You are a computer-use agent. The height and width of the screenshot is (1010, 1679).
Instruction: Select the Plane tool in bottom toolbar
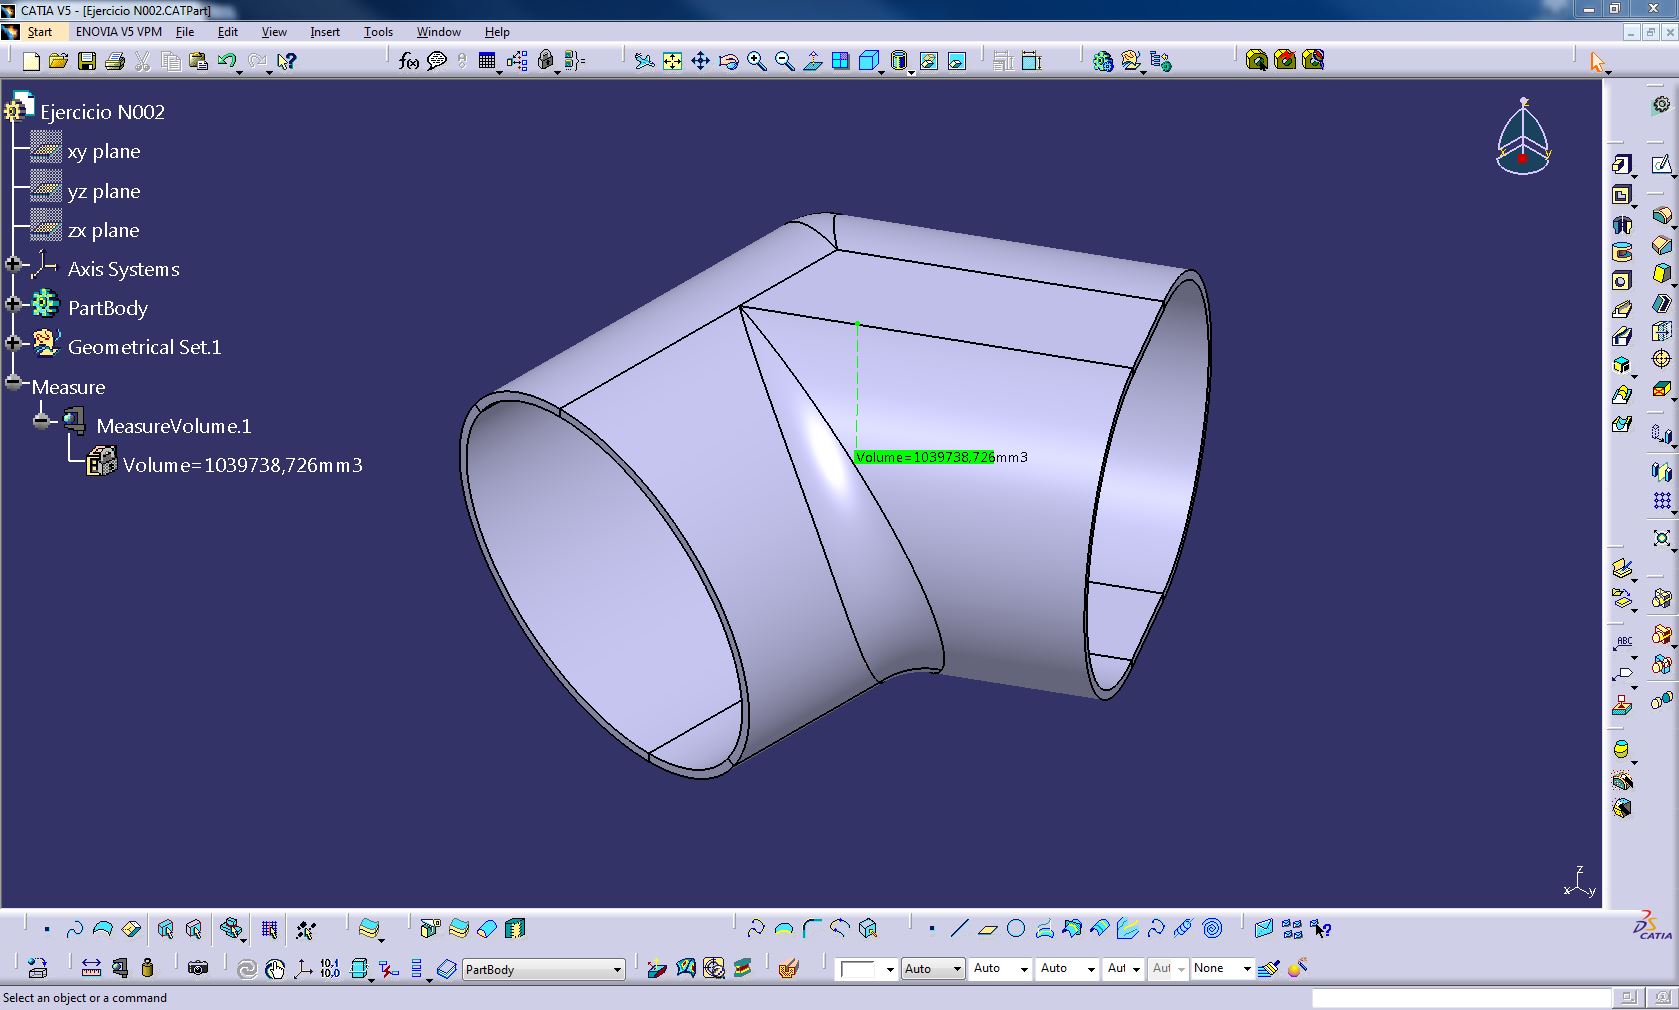987,928
